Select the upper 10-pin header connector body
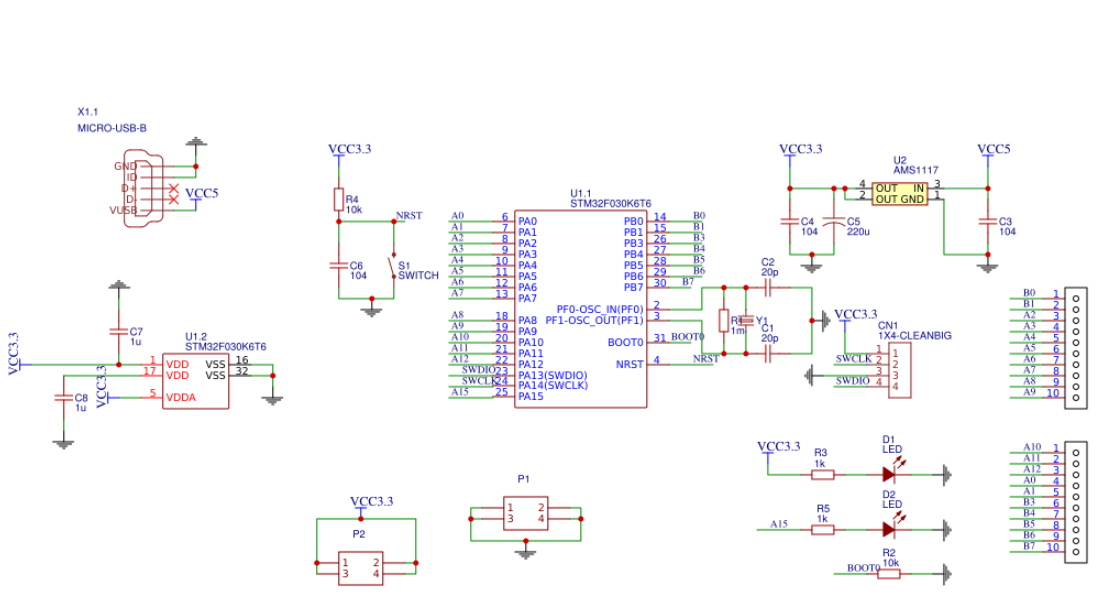This screenshot has width=1102, height=608. 1076,348
